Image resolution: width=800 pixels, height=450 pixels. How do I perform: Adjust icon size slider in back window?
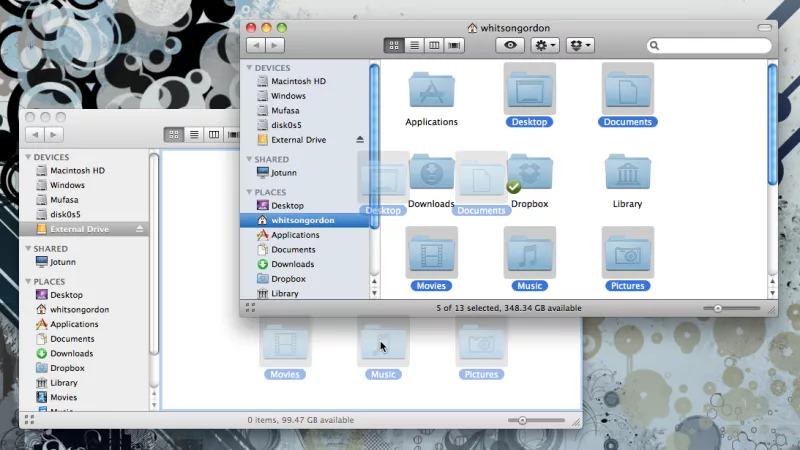coord(522,420)
